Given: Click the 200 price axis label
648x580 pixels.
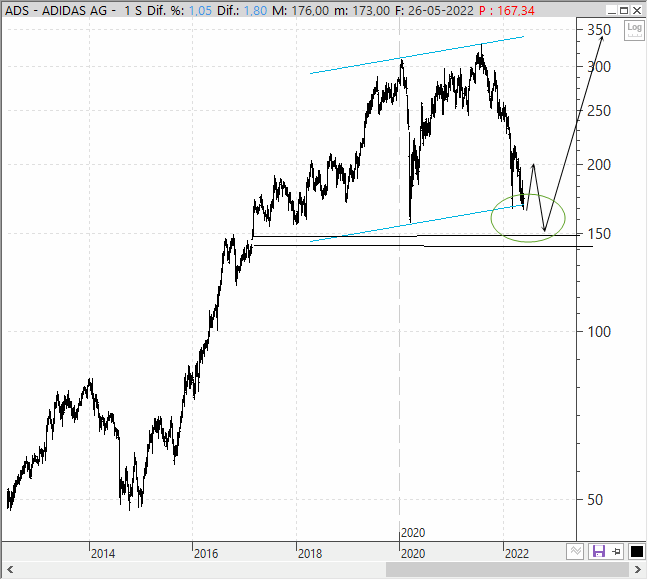Looking at the screenshot, I should [x=599, y=165].
